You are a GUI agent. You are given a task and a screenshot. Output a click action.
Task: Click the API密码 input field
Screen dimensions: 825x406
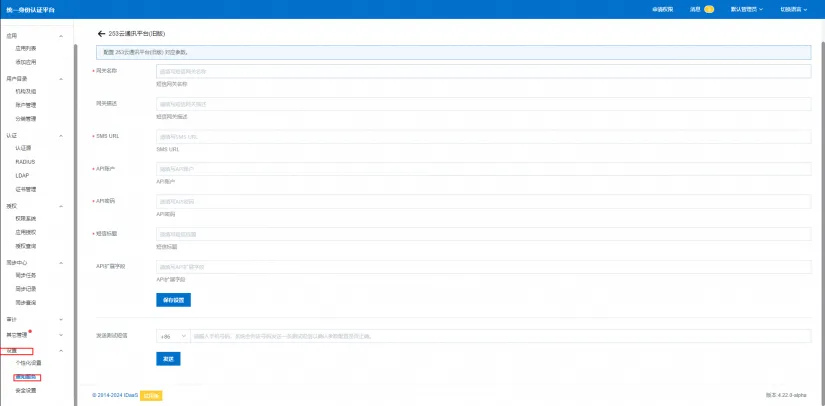(483, 202)
